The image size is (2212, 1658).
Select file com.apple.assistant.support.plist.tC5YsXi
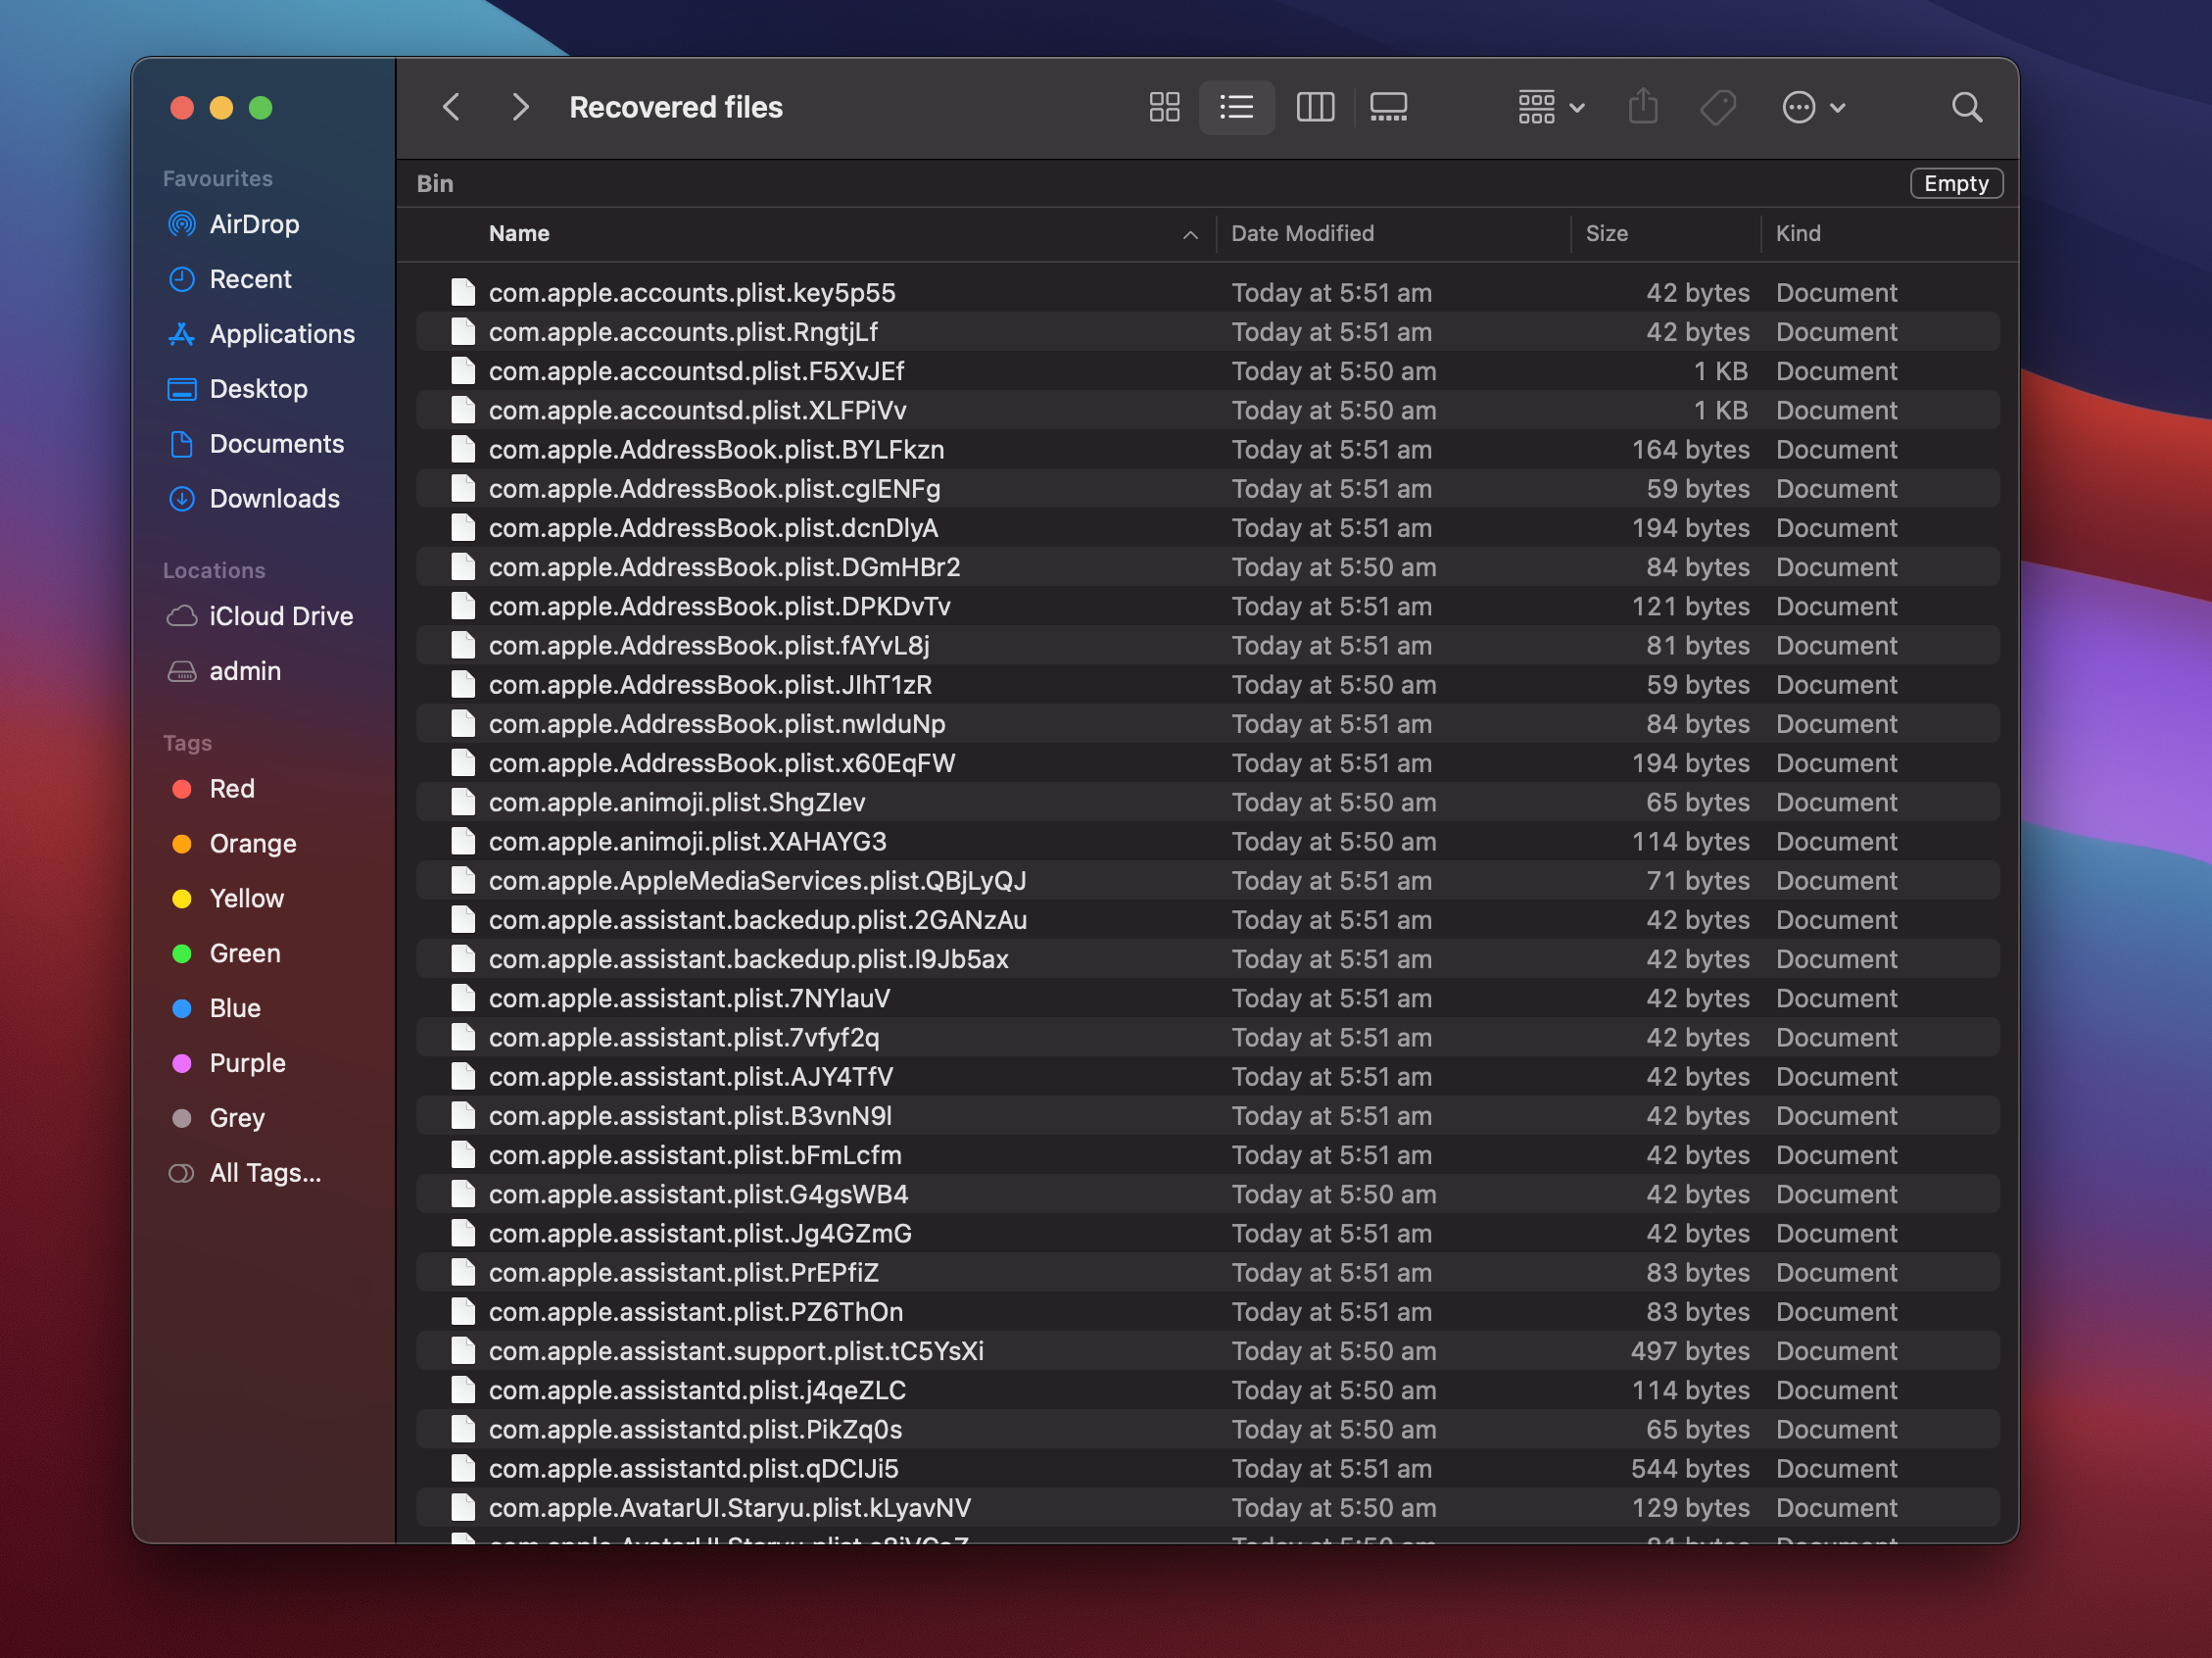[1207, 1351]
